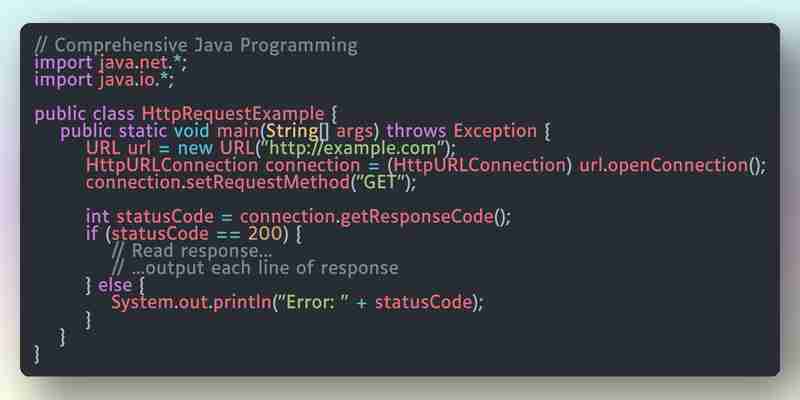Image resolution: width=800 pixels, height=400 pixels.
Task: Click 'System.out.println' statement
Action: [191, 303]
